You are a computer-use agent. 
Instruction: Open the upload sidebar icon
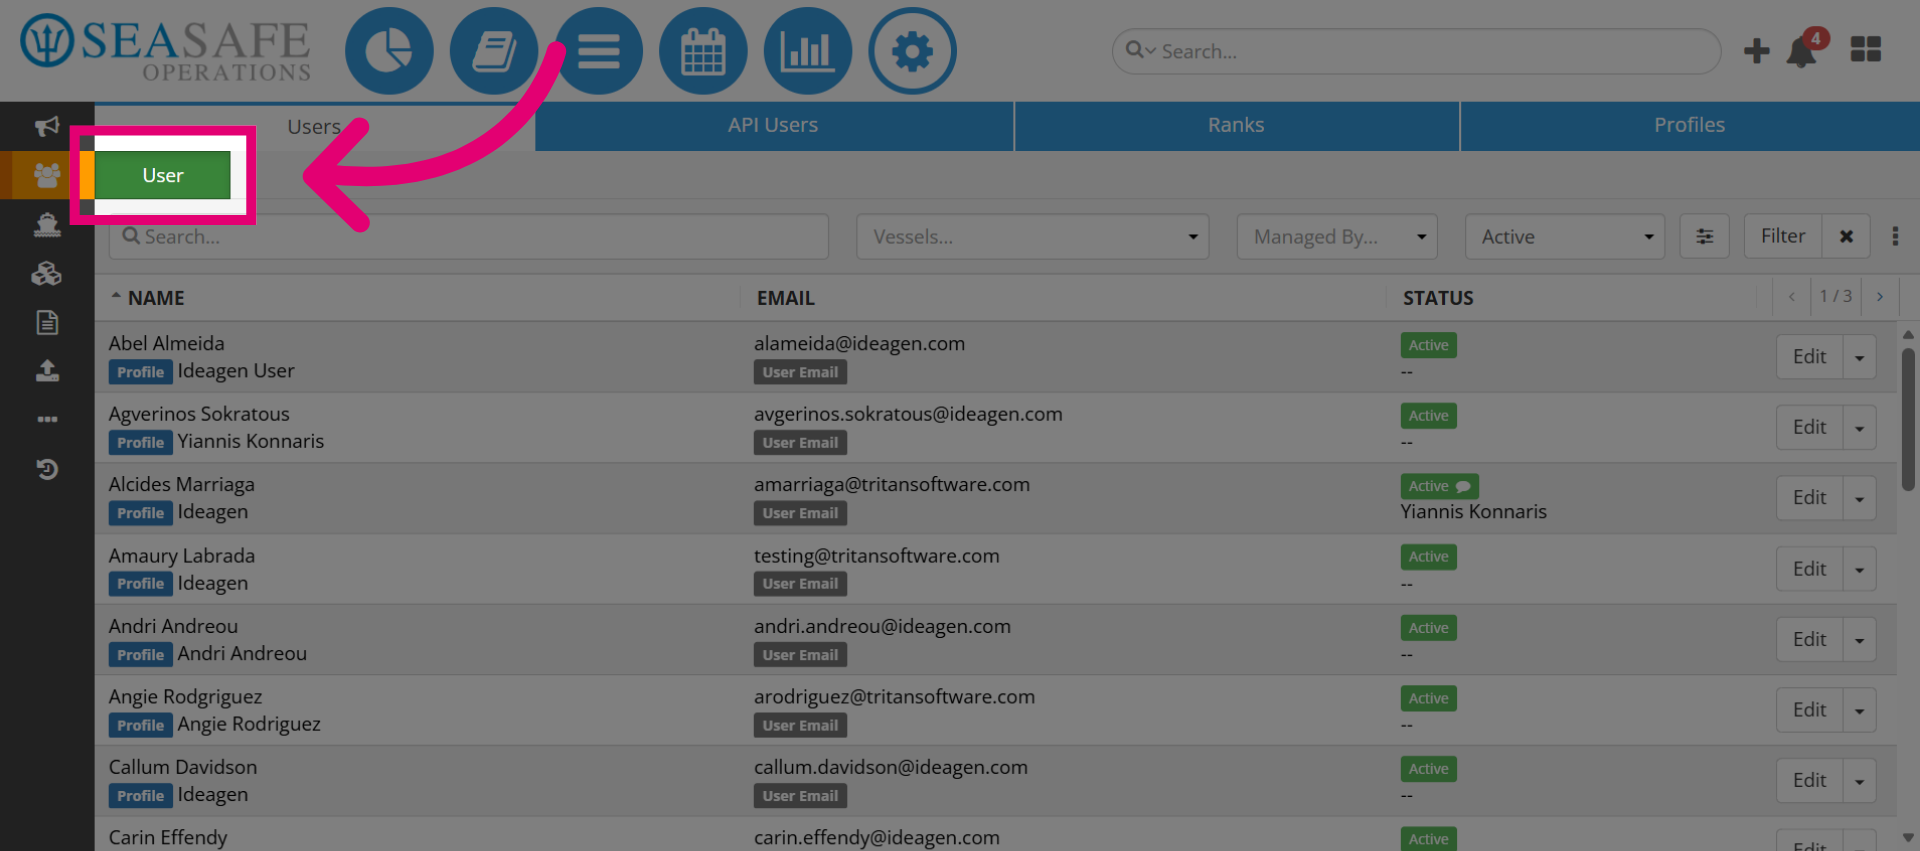coord(47,371)
